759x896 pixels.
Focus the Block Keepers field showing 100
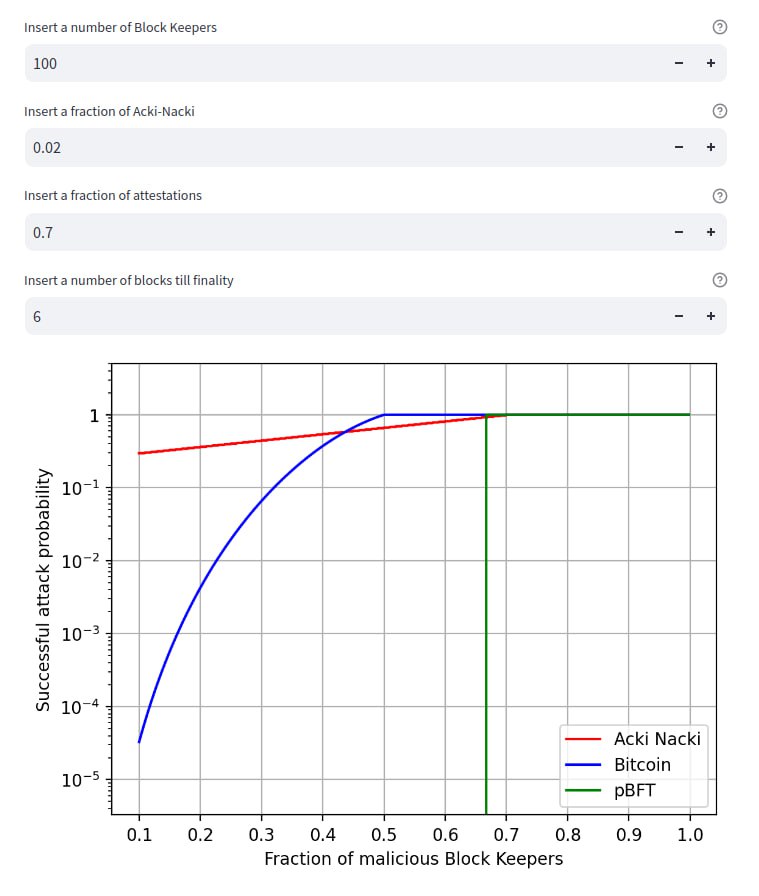click(x=340, y=63)
